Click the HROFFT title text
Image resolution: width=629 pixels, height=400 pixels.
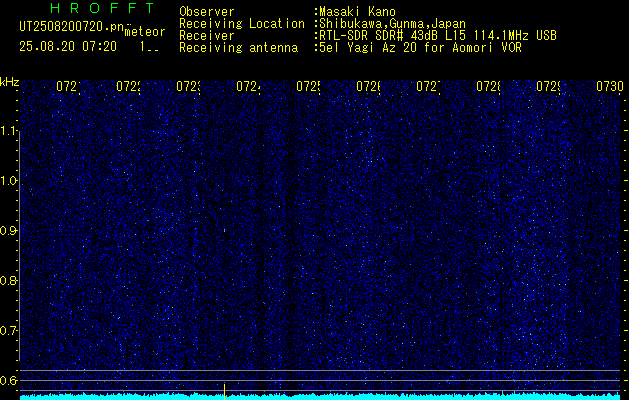103,8
